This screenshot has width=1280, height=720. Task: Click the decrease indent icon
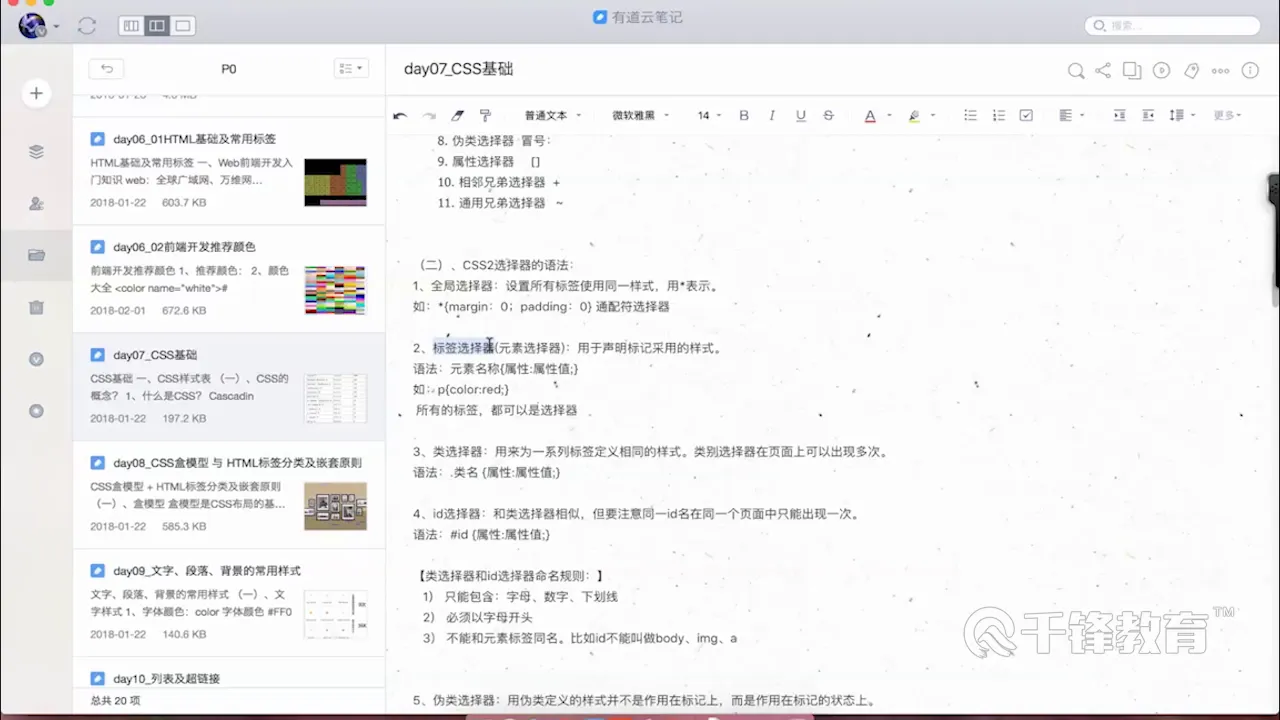1148,116
